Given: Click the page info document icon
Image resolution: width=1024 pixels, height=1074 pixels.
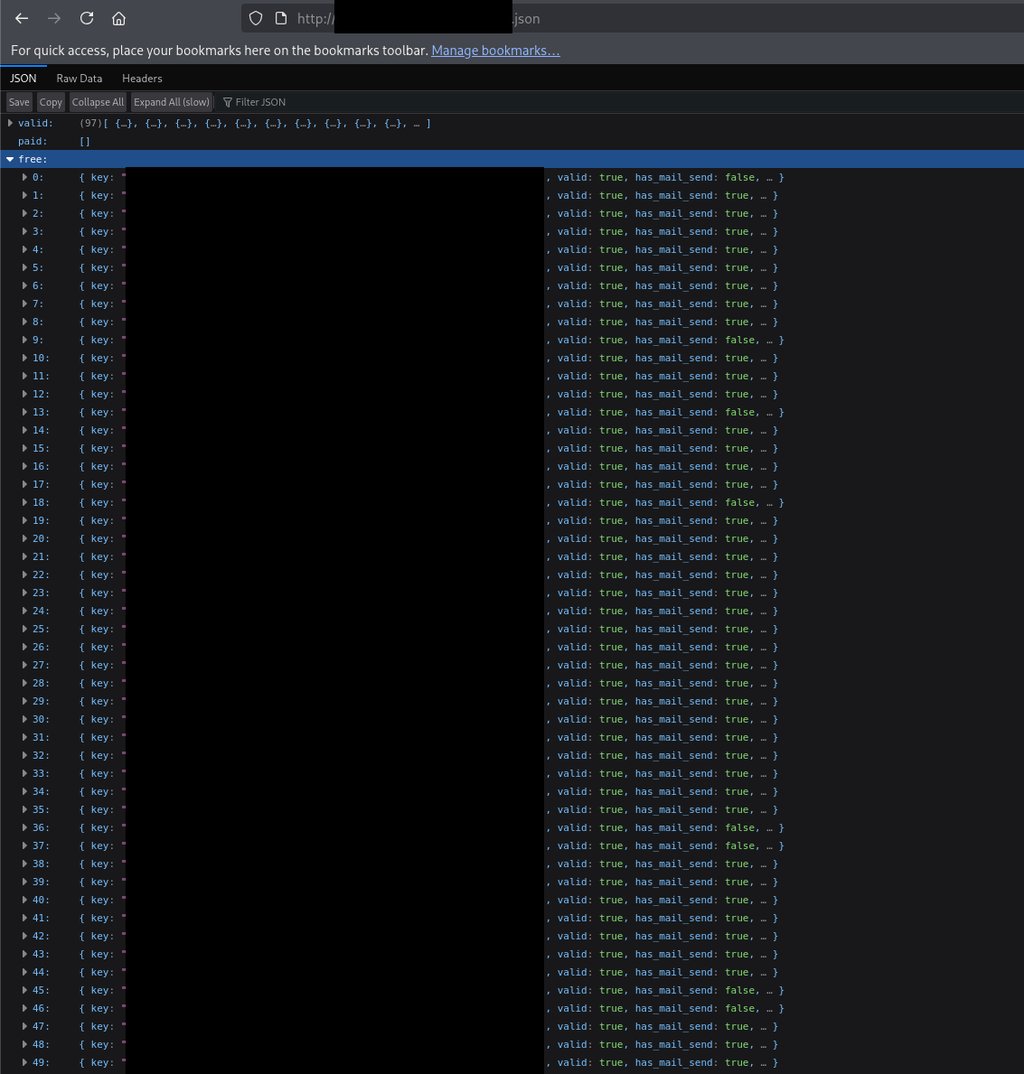Looking at the screenshot, I should [281, 18].
